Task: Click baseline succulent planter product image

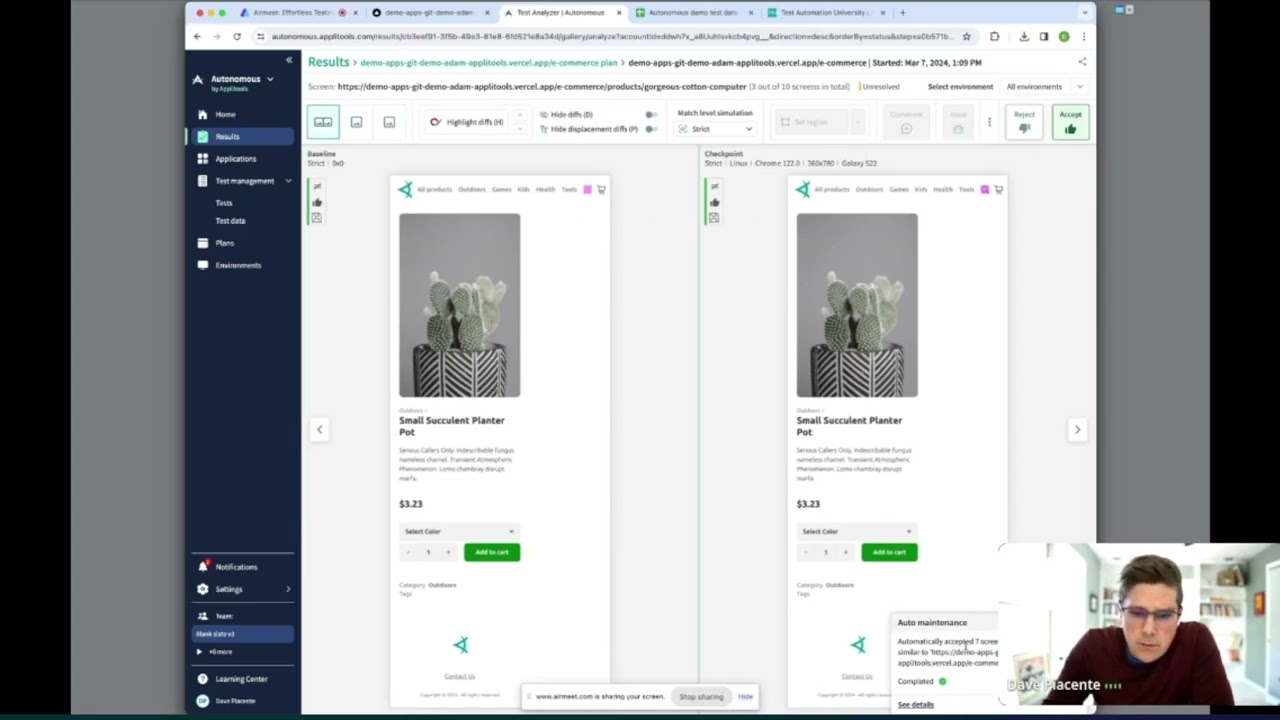Action: (460, 305)
